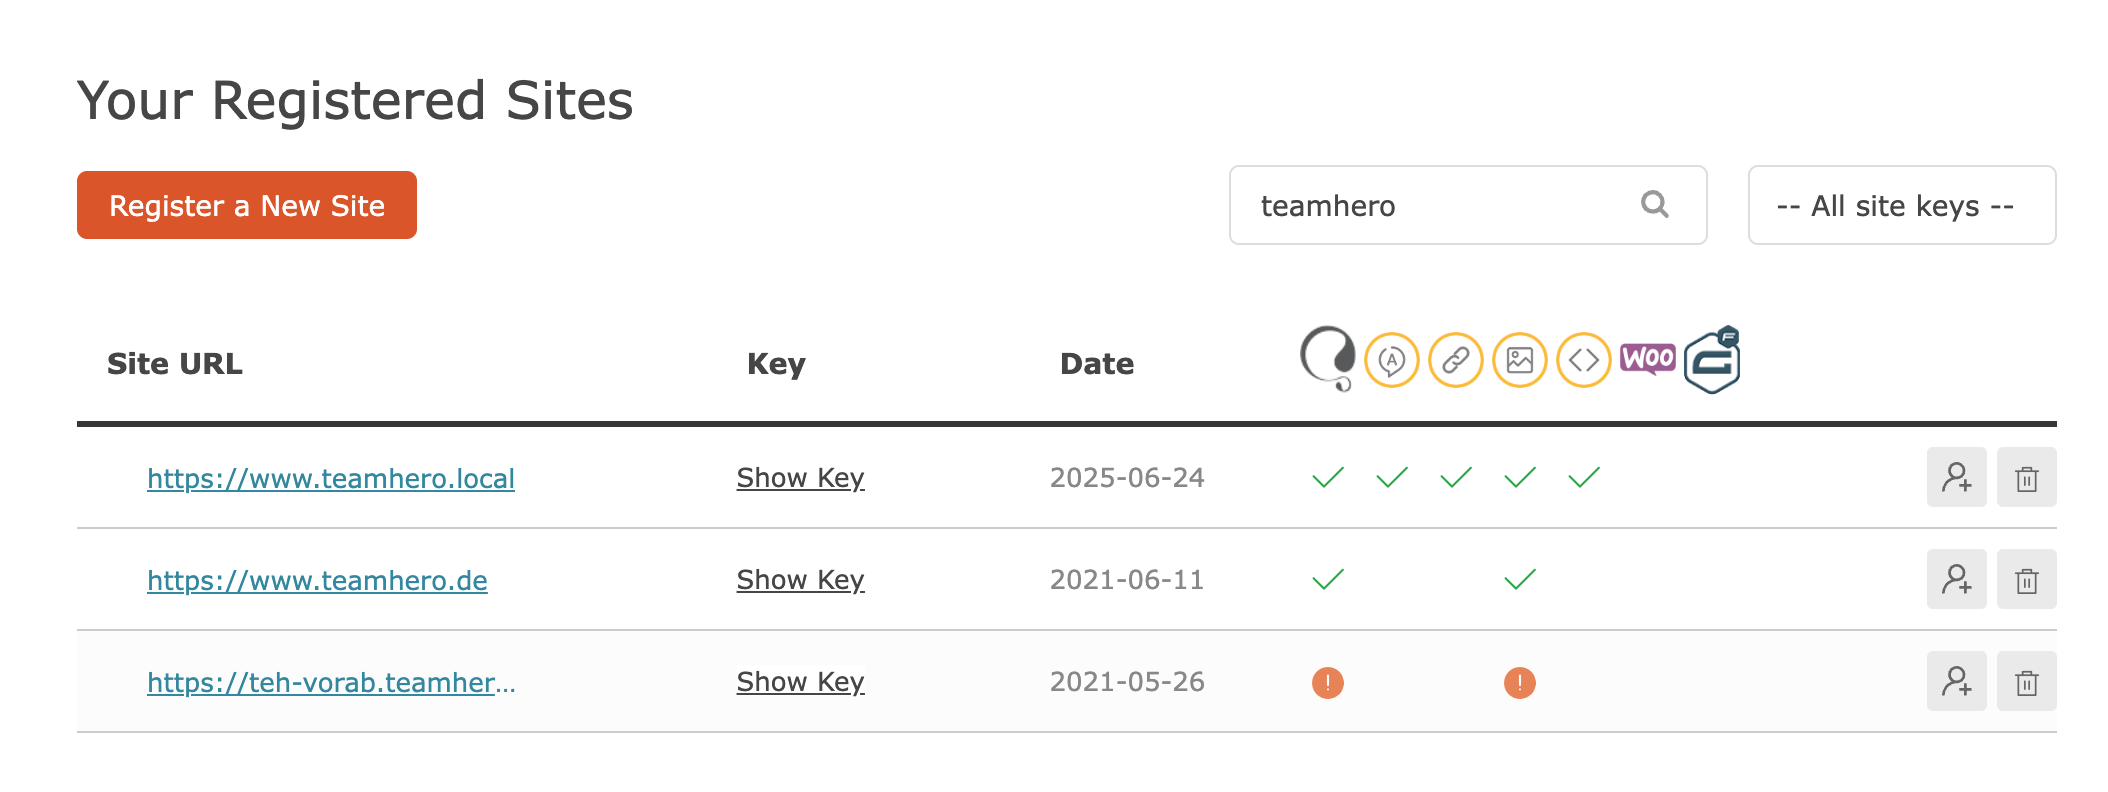Click the circled A translation icon
This screenshot has width=2108, height=792.
(1392, 359)
